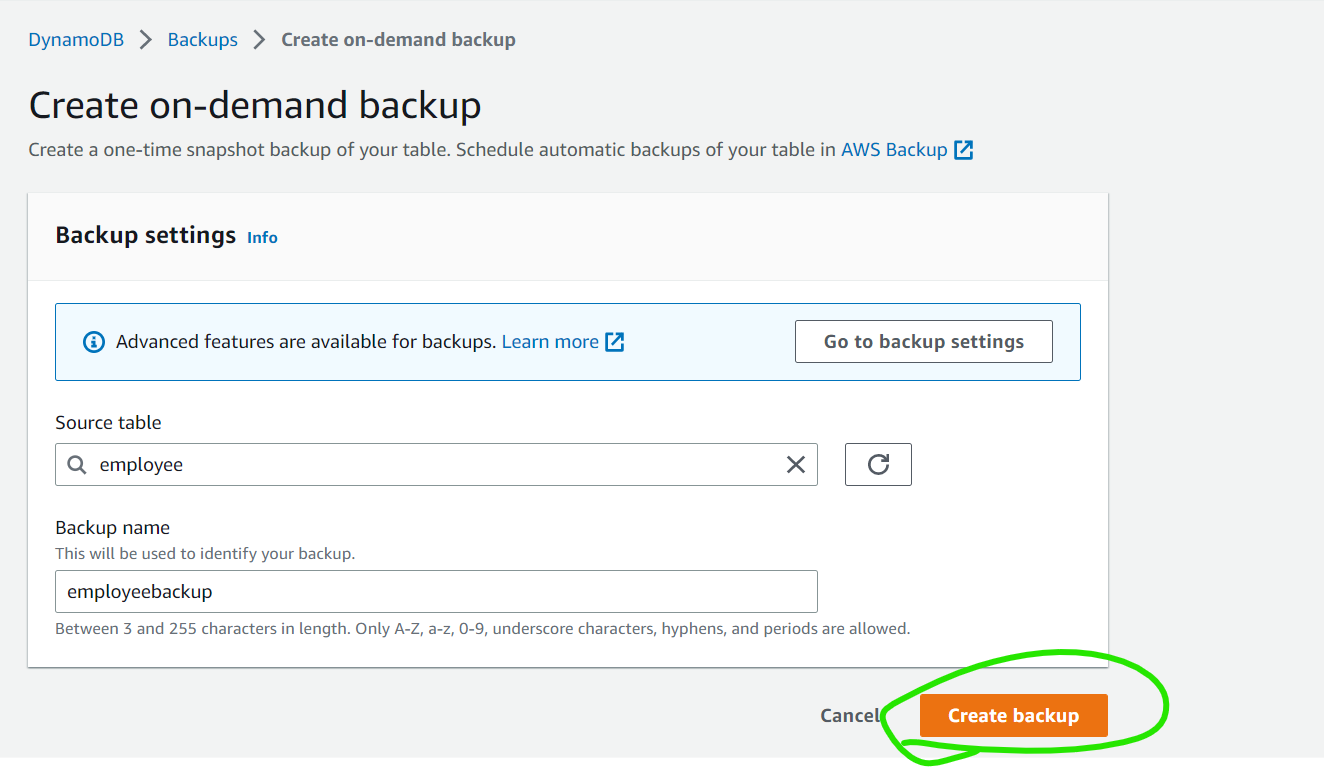Screen dimensions: 1324x769
Task: Click the chevron separator after Backups
Action: [x=260, y=40]
